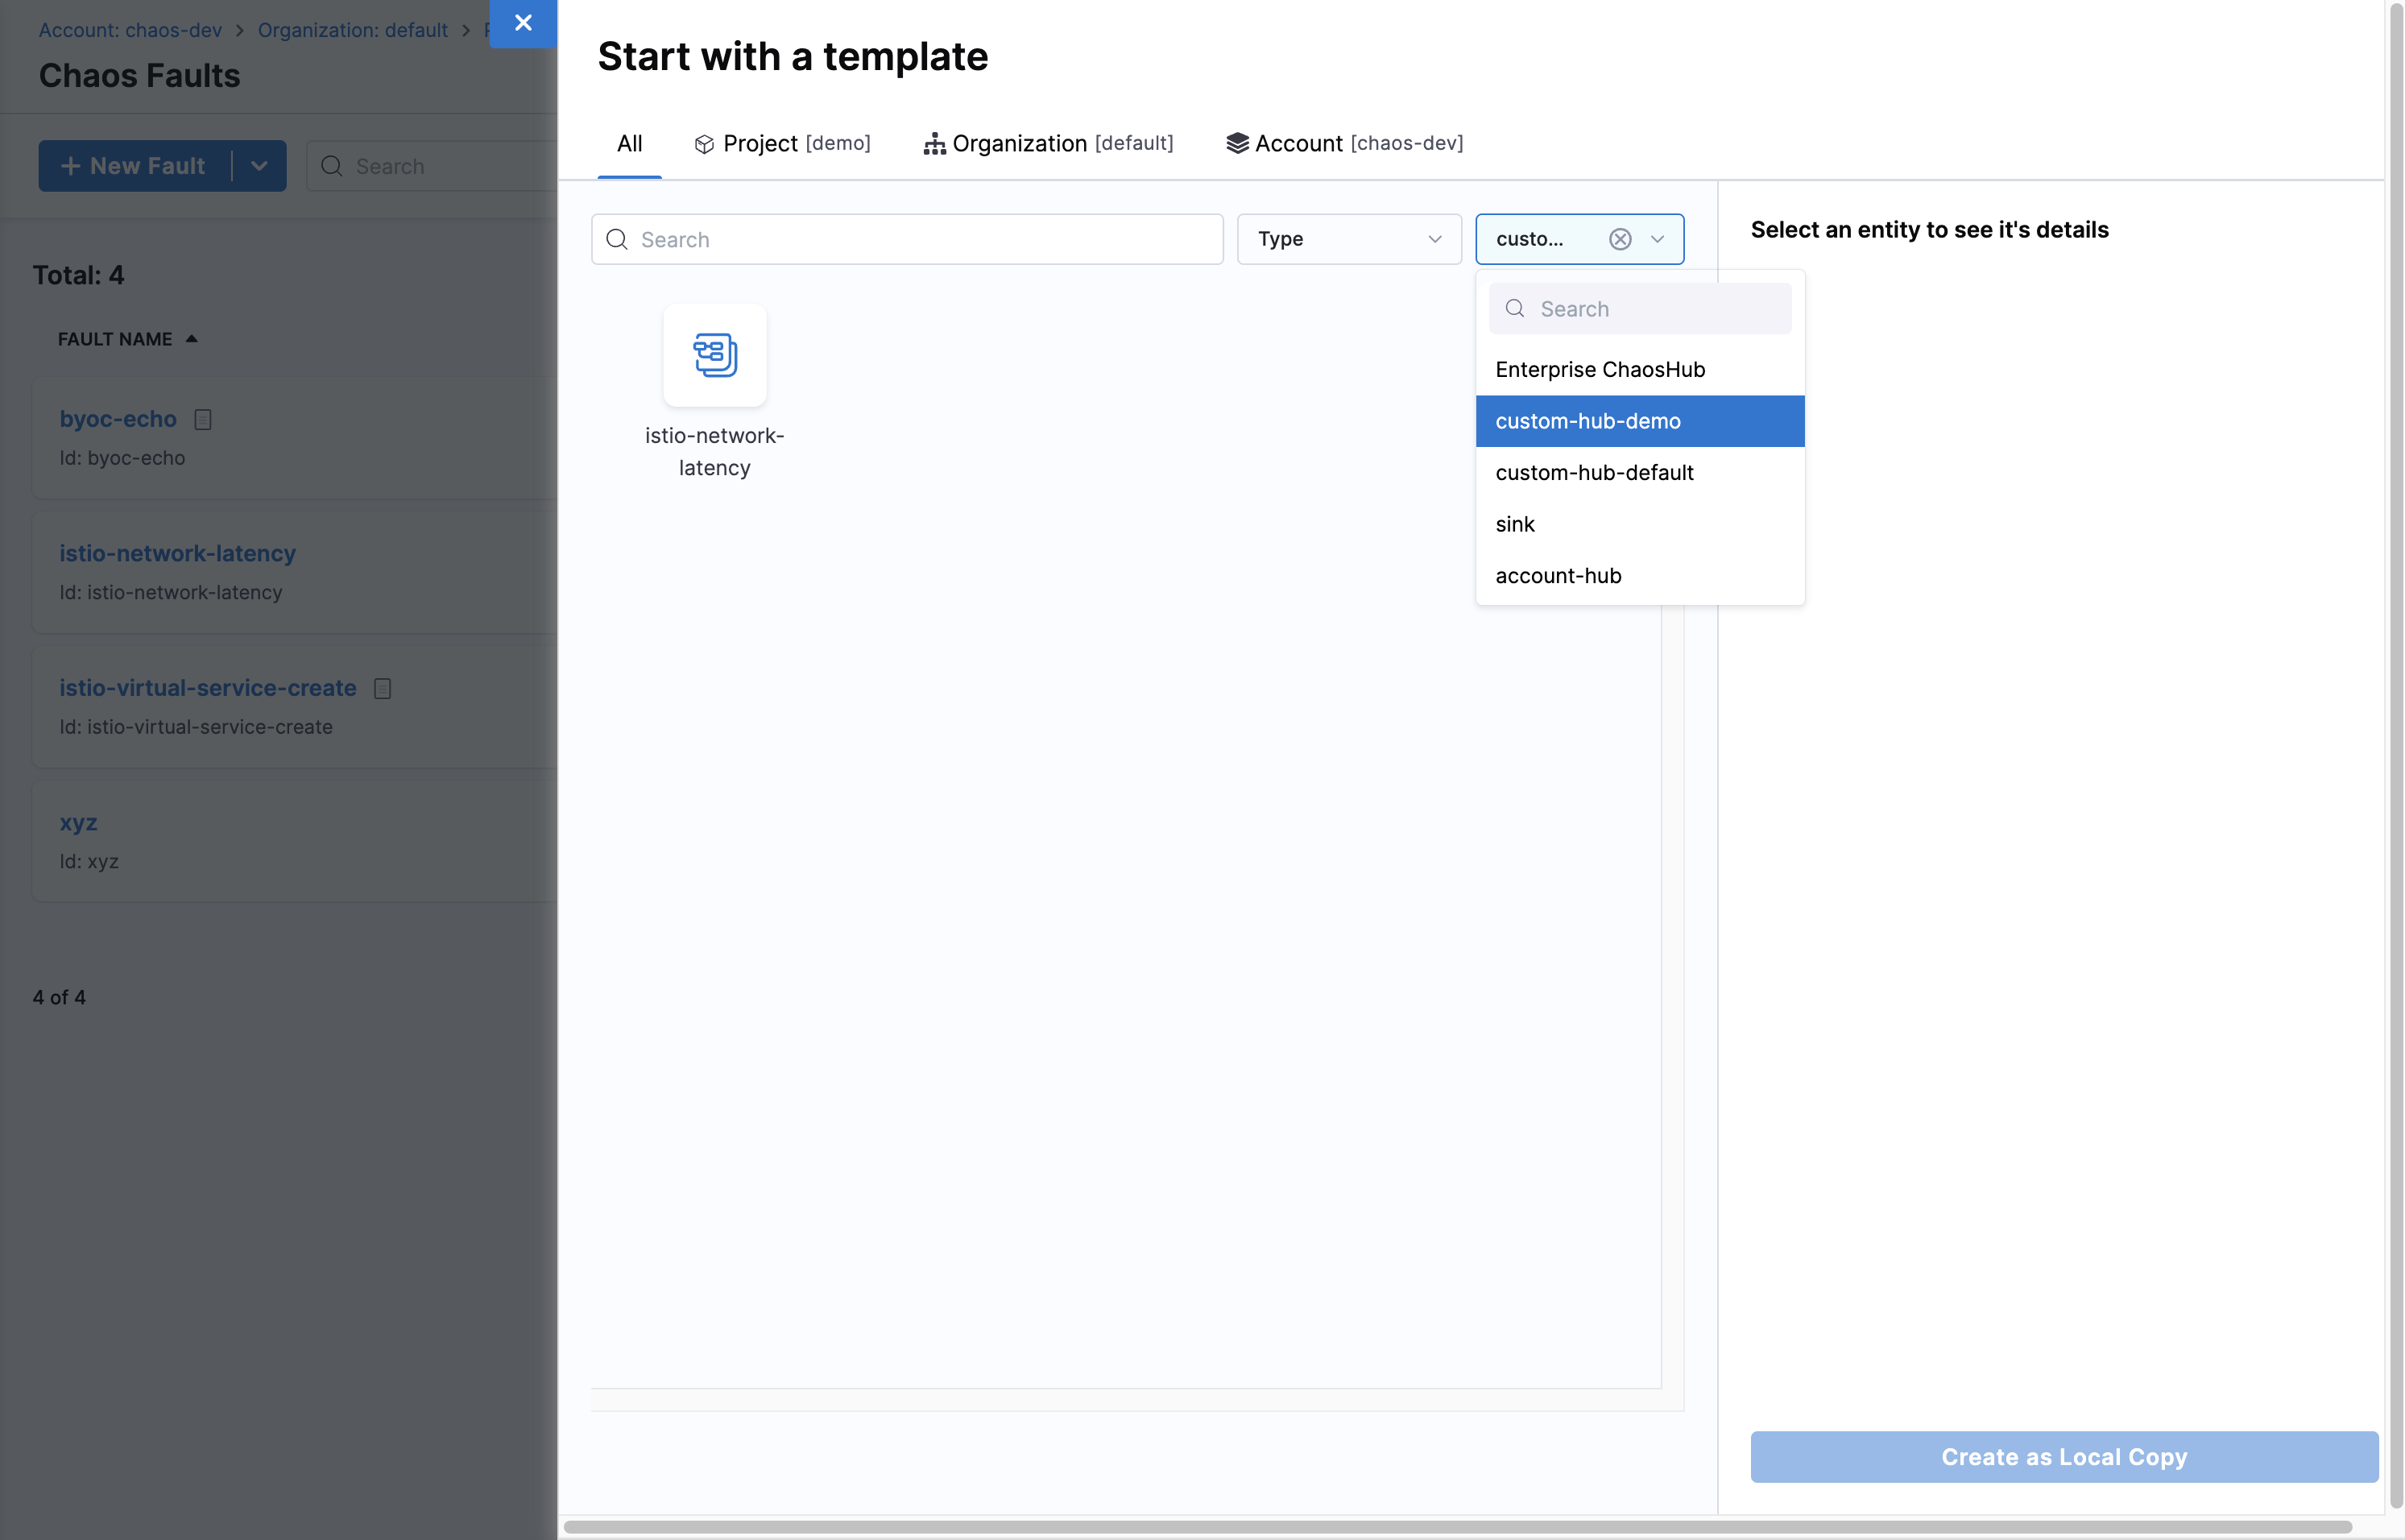
Task: Sort by the FAULT NAME arrow icon
Action: [x=192, y=339]
